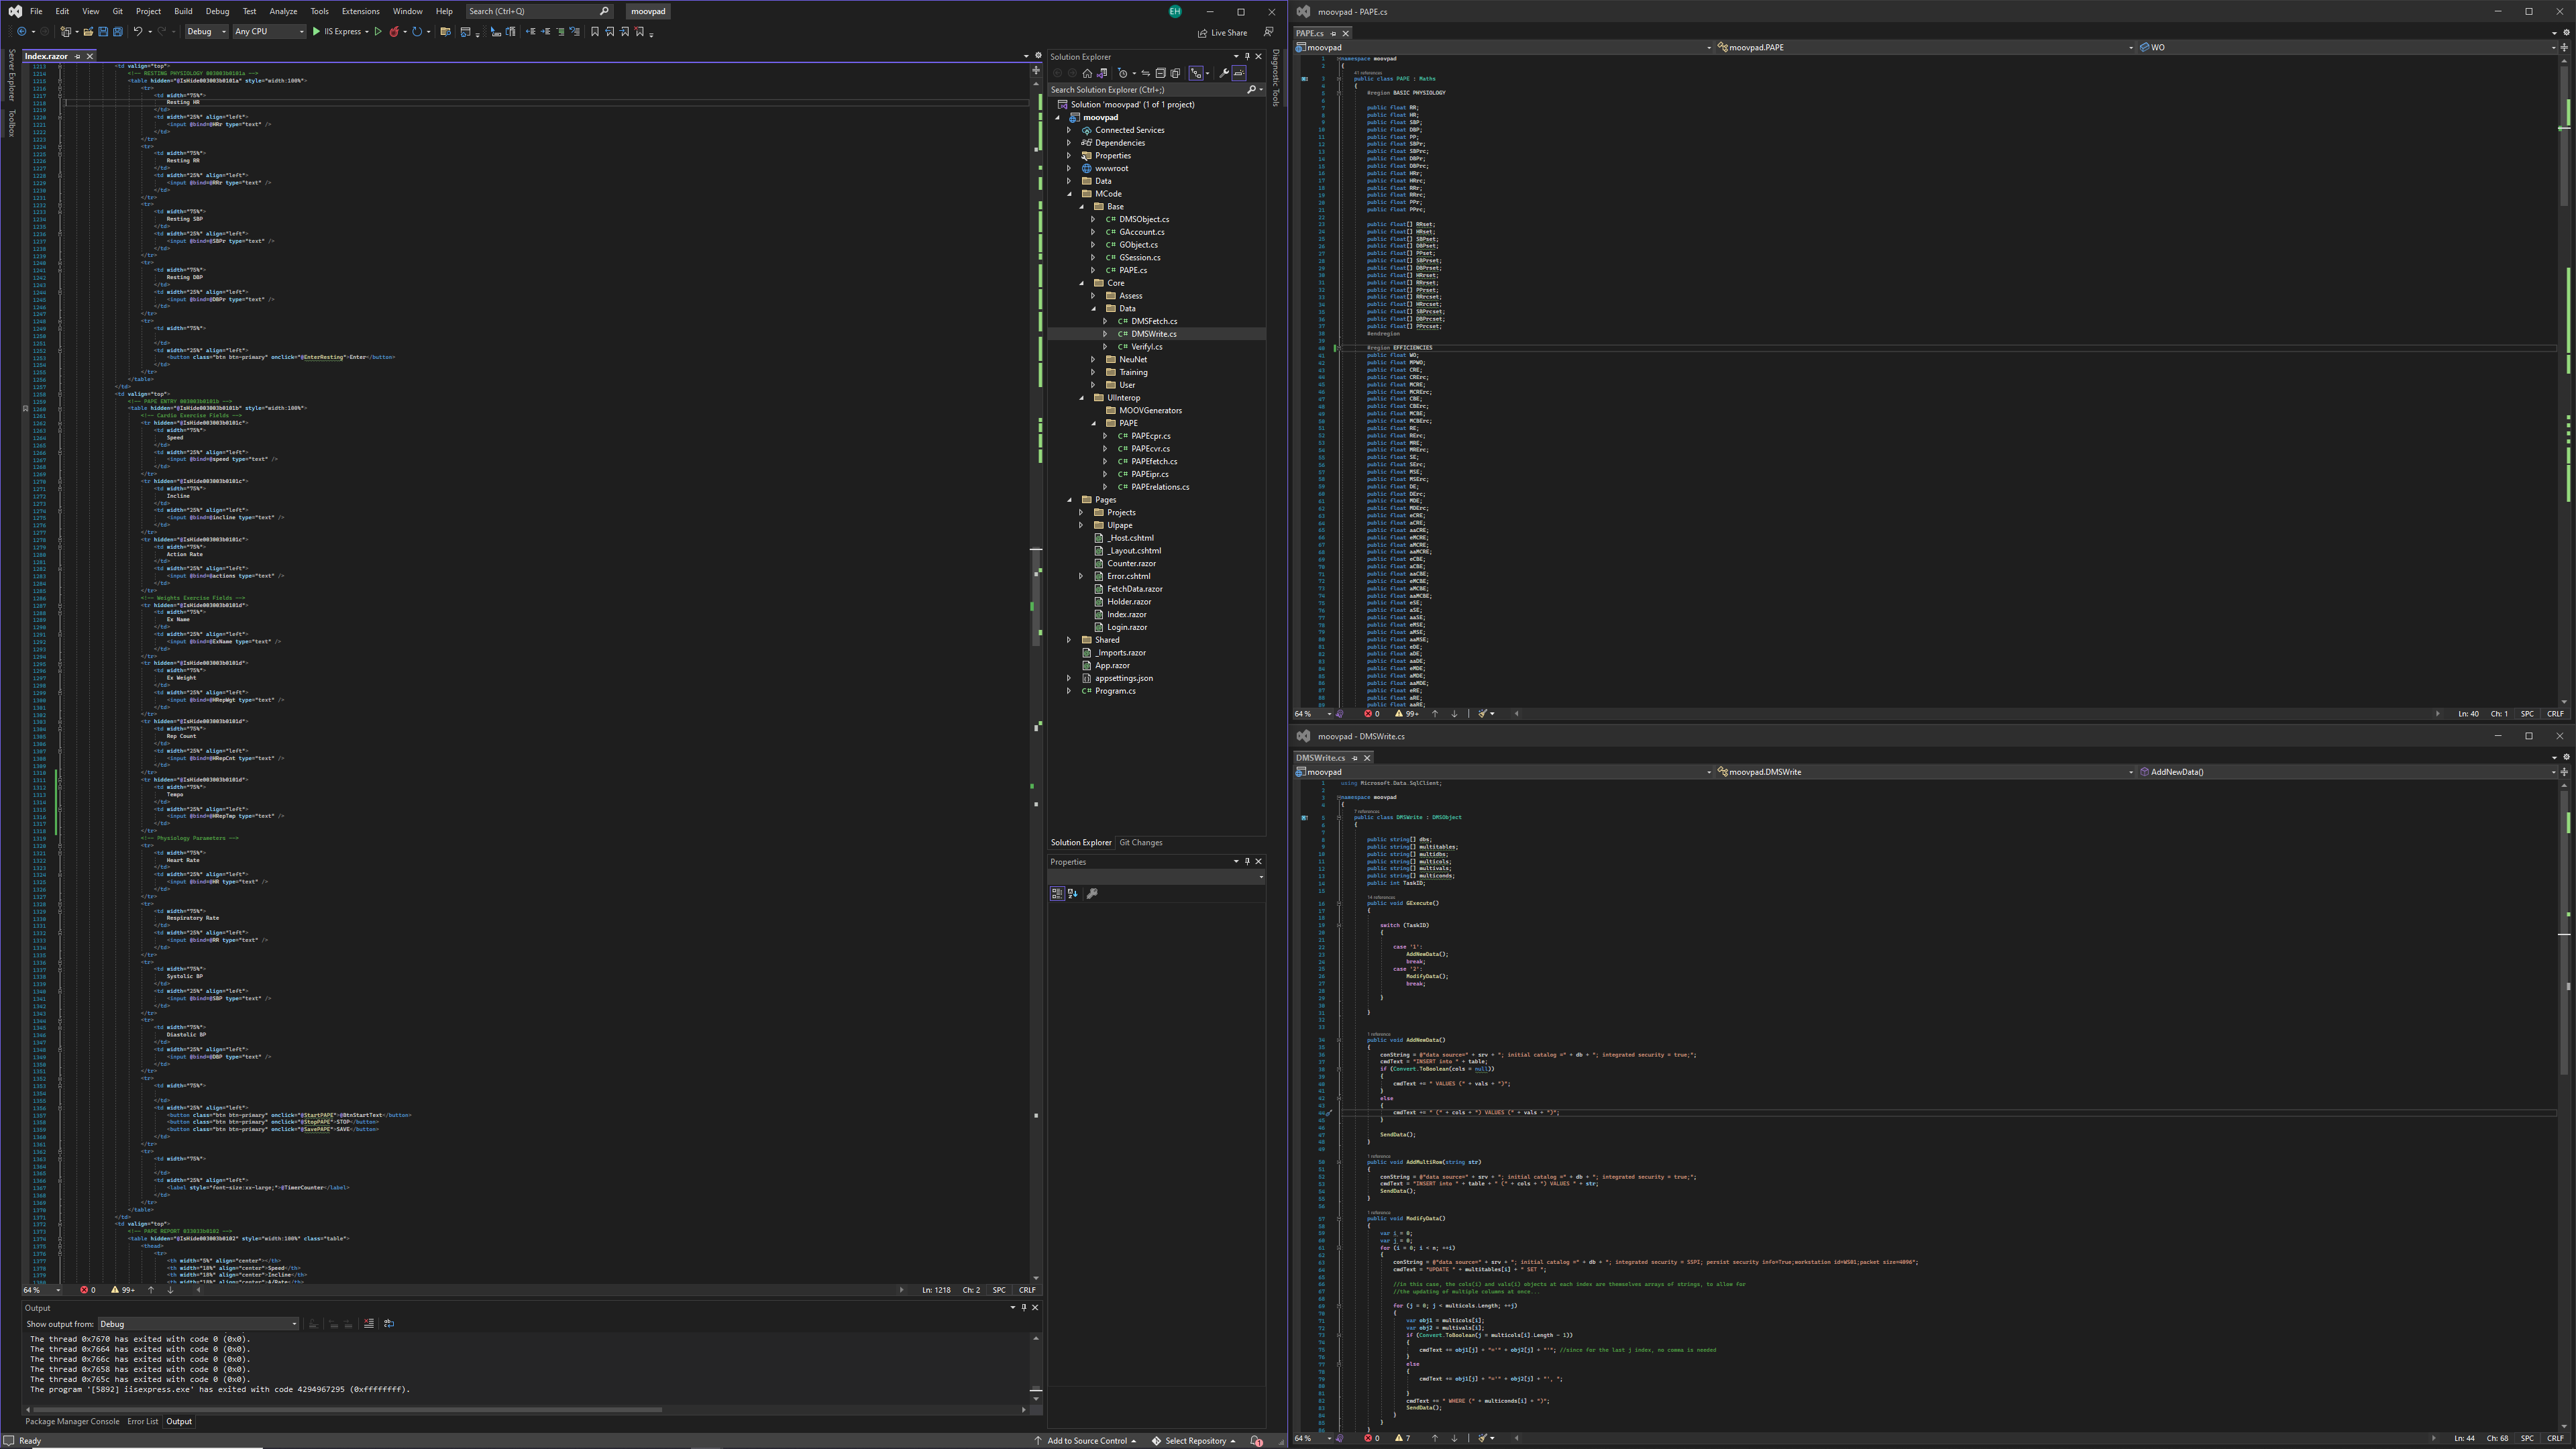Open Show output from Debug dropdown
The image size is (2576, 1449).
coord(198,1324)
